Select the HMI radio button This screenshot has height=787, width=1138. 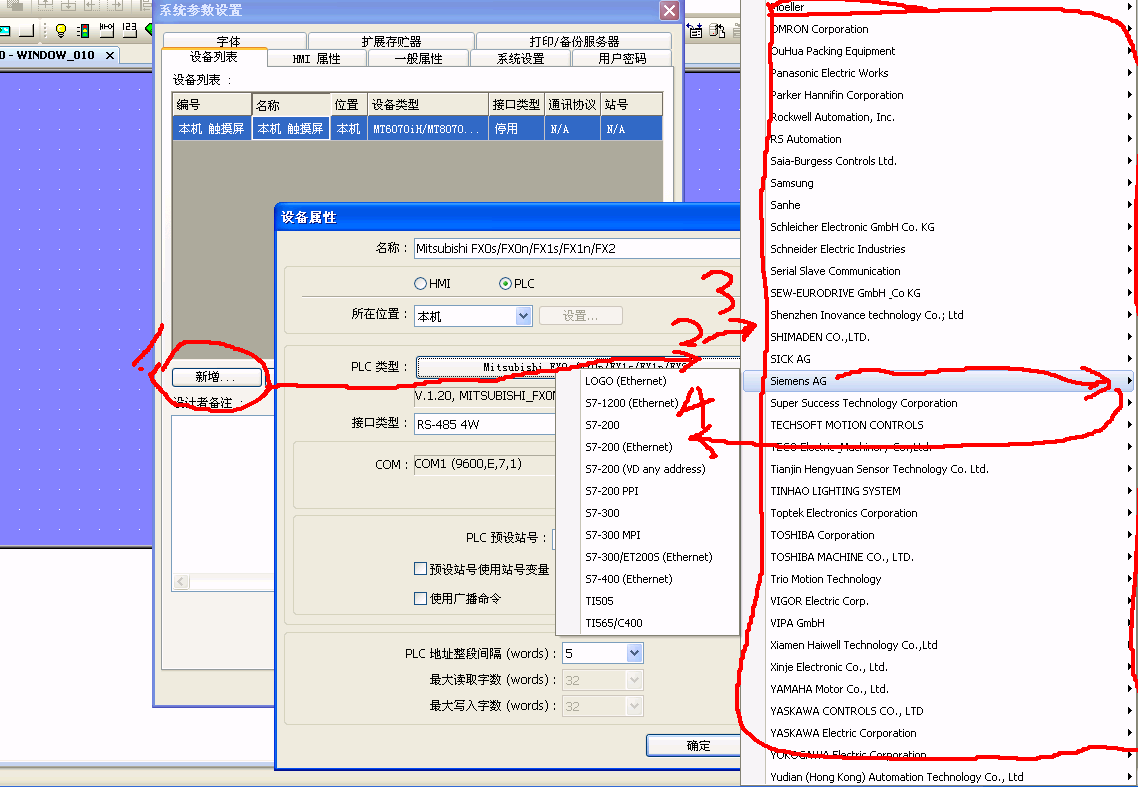pyautogui.click(x=421, y=284)
